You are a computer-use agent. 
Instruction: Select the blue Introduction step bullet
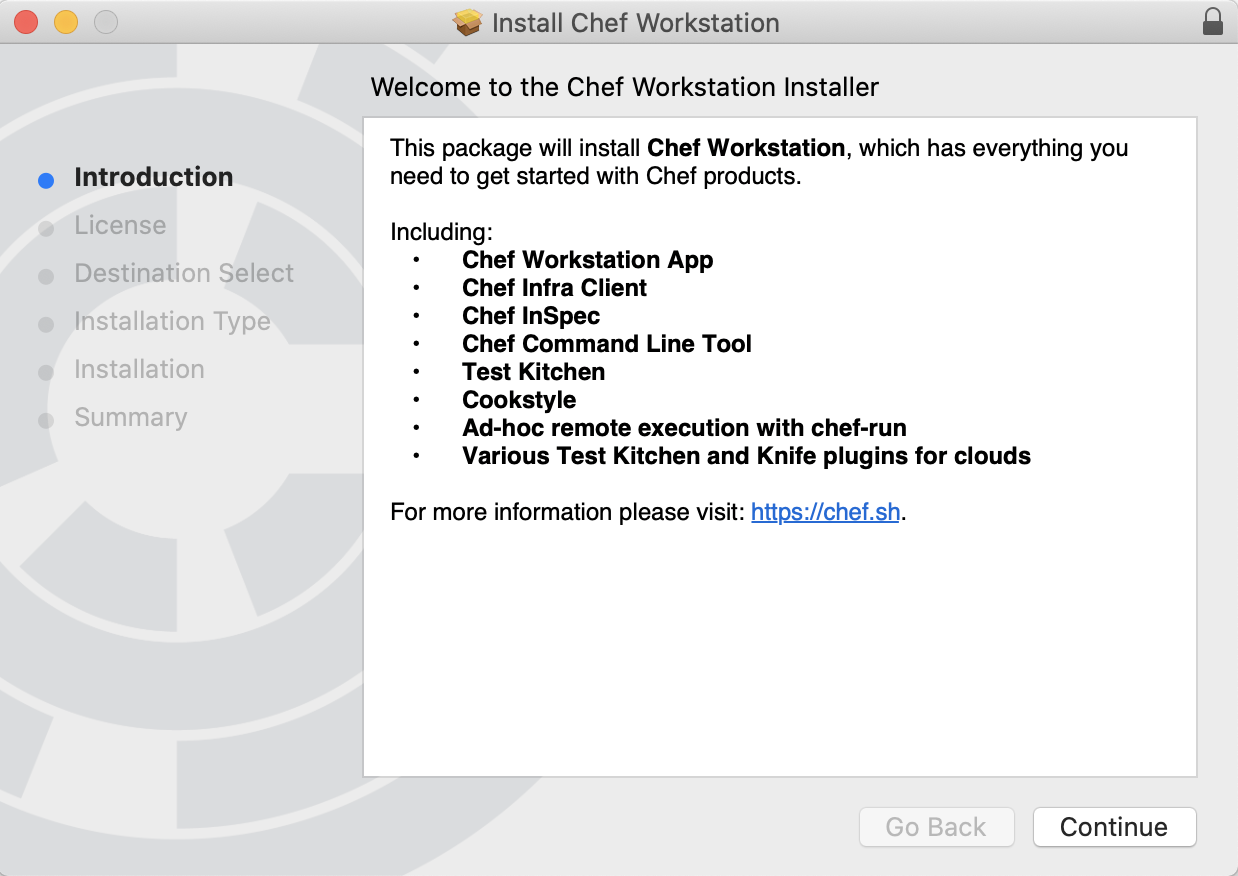(x=46, y=179)
